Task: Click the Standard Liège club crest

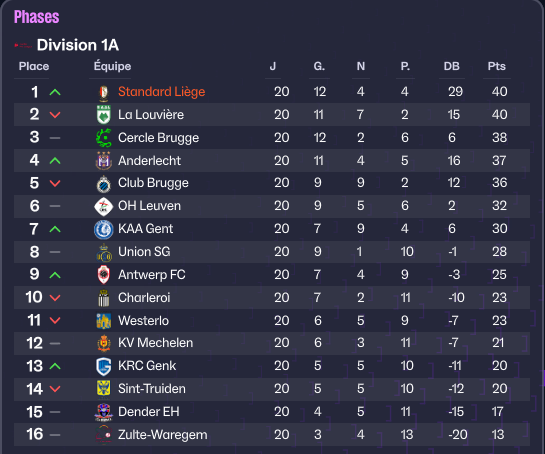Action: coord(104,92)
